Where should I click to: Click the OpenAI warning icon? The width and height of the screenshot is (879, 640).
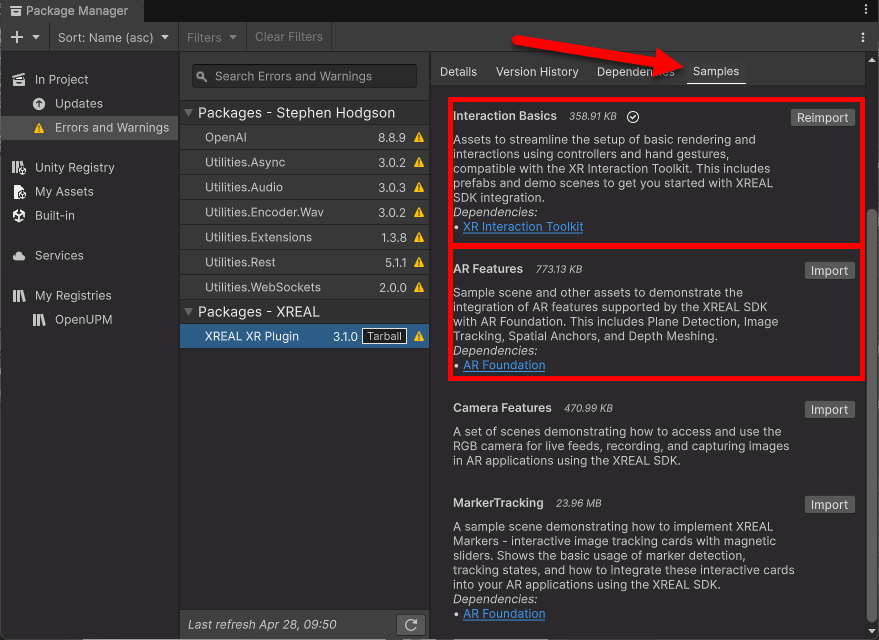click(x=419, y=137)
